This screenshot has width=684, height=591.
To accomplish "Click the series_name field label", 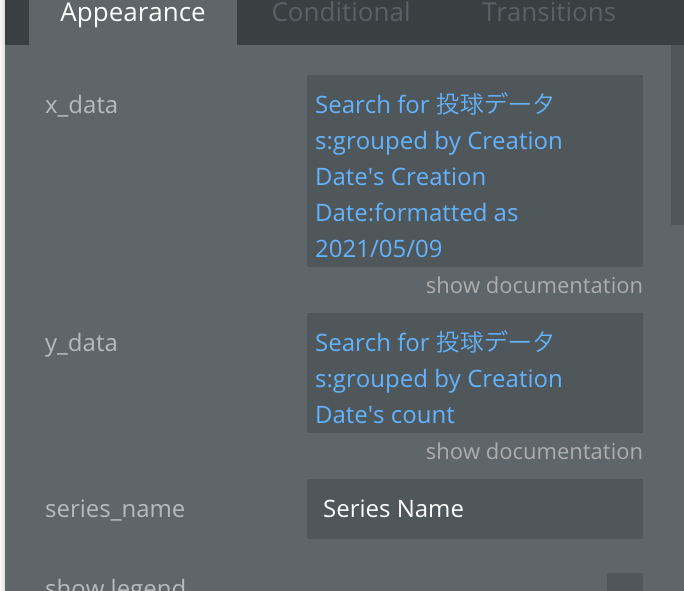I will point(115,509).
